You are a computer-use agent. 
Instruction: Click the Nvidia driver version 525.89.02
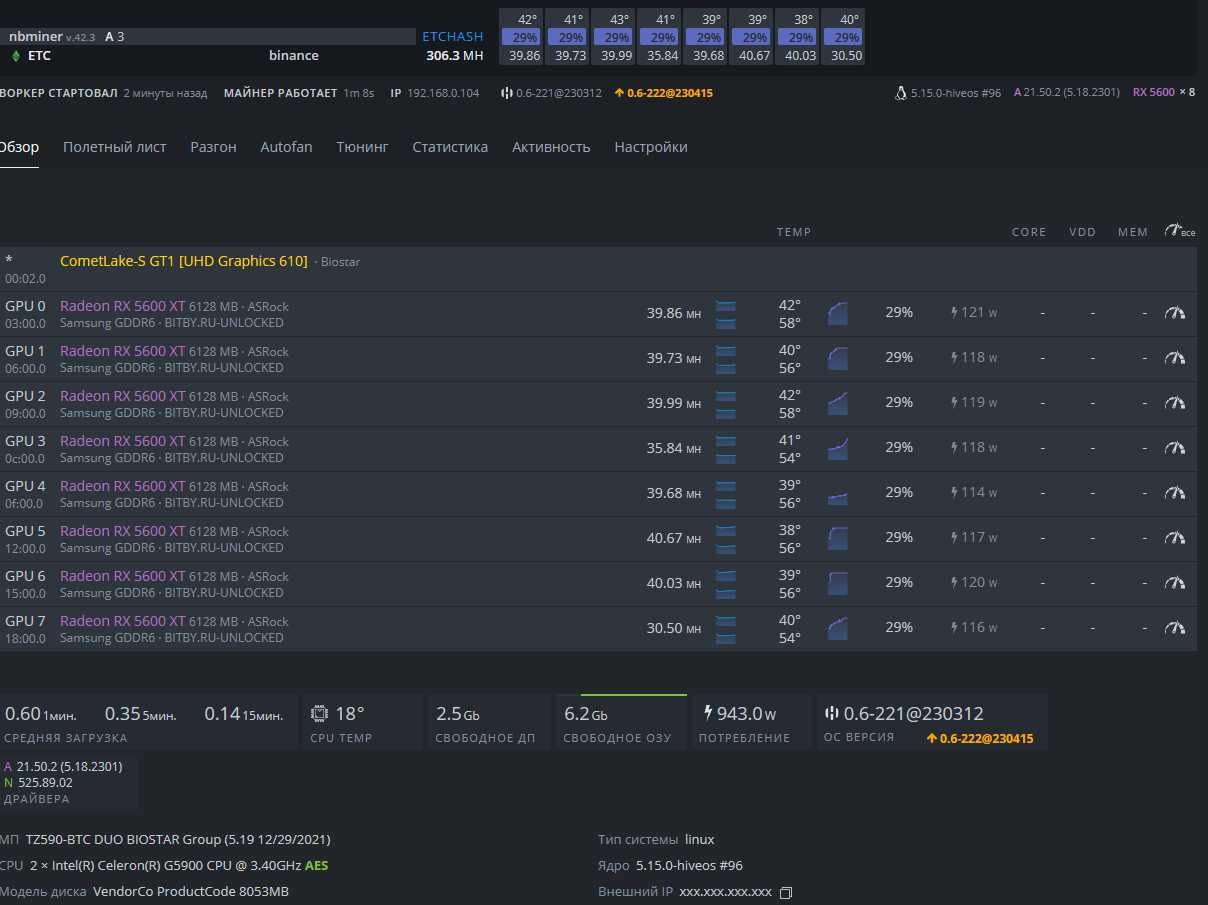[x=45, y=782]
